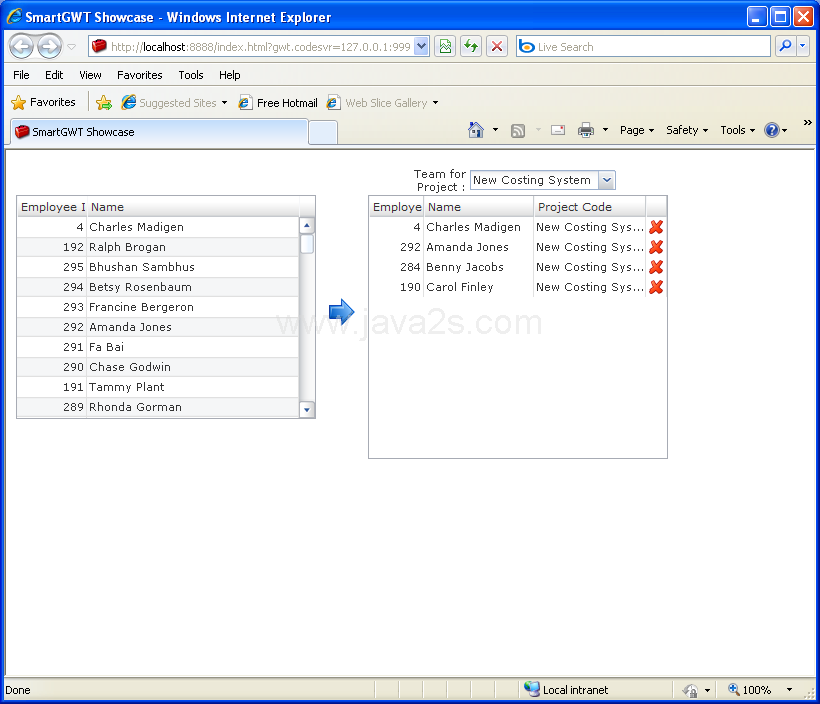
Task: Sort left grid by Employee ID header
Action: (x=52, y=207)
